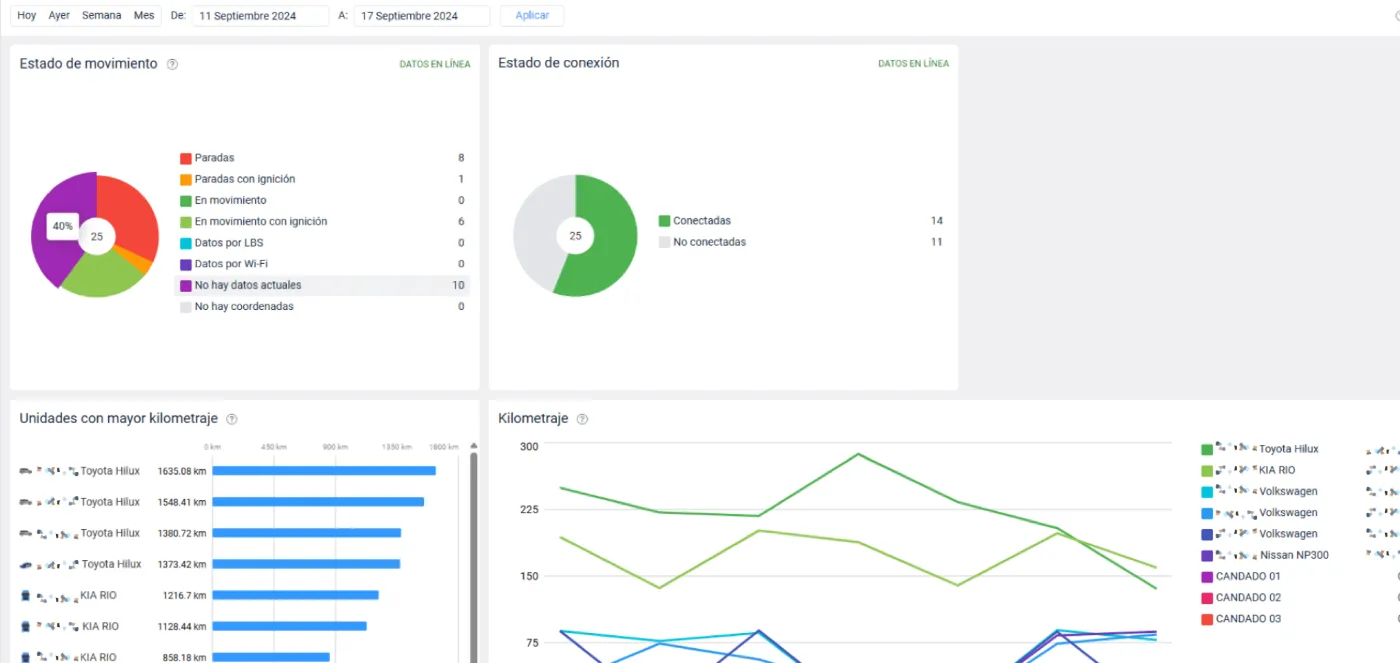Click the 1635.08 km Toyota Hilux bar
Screen dimensions: 1400x663
(324, 471)
